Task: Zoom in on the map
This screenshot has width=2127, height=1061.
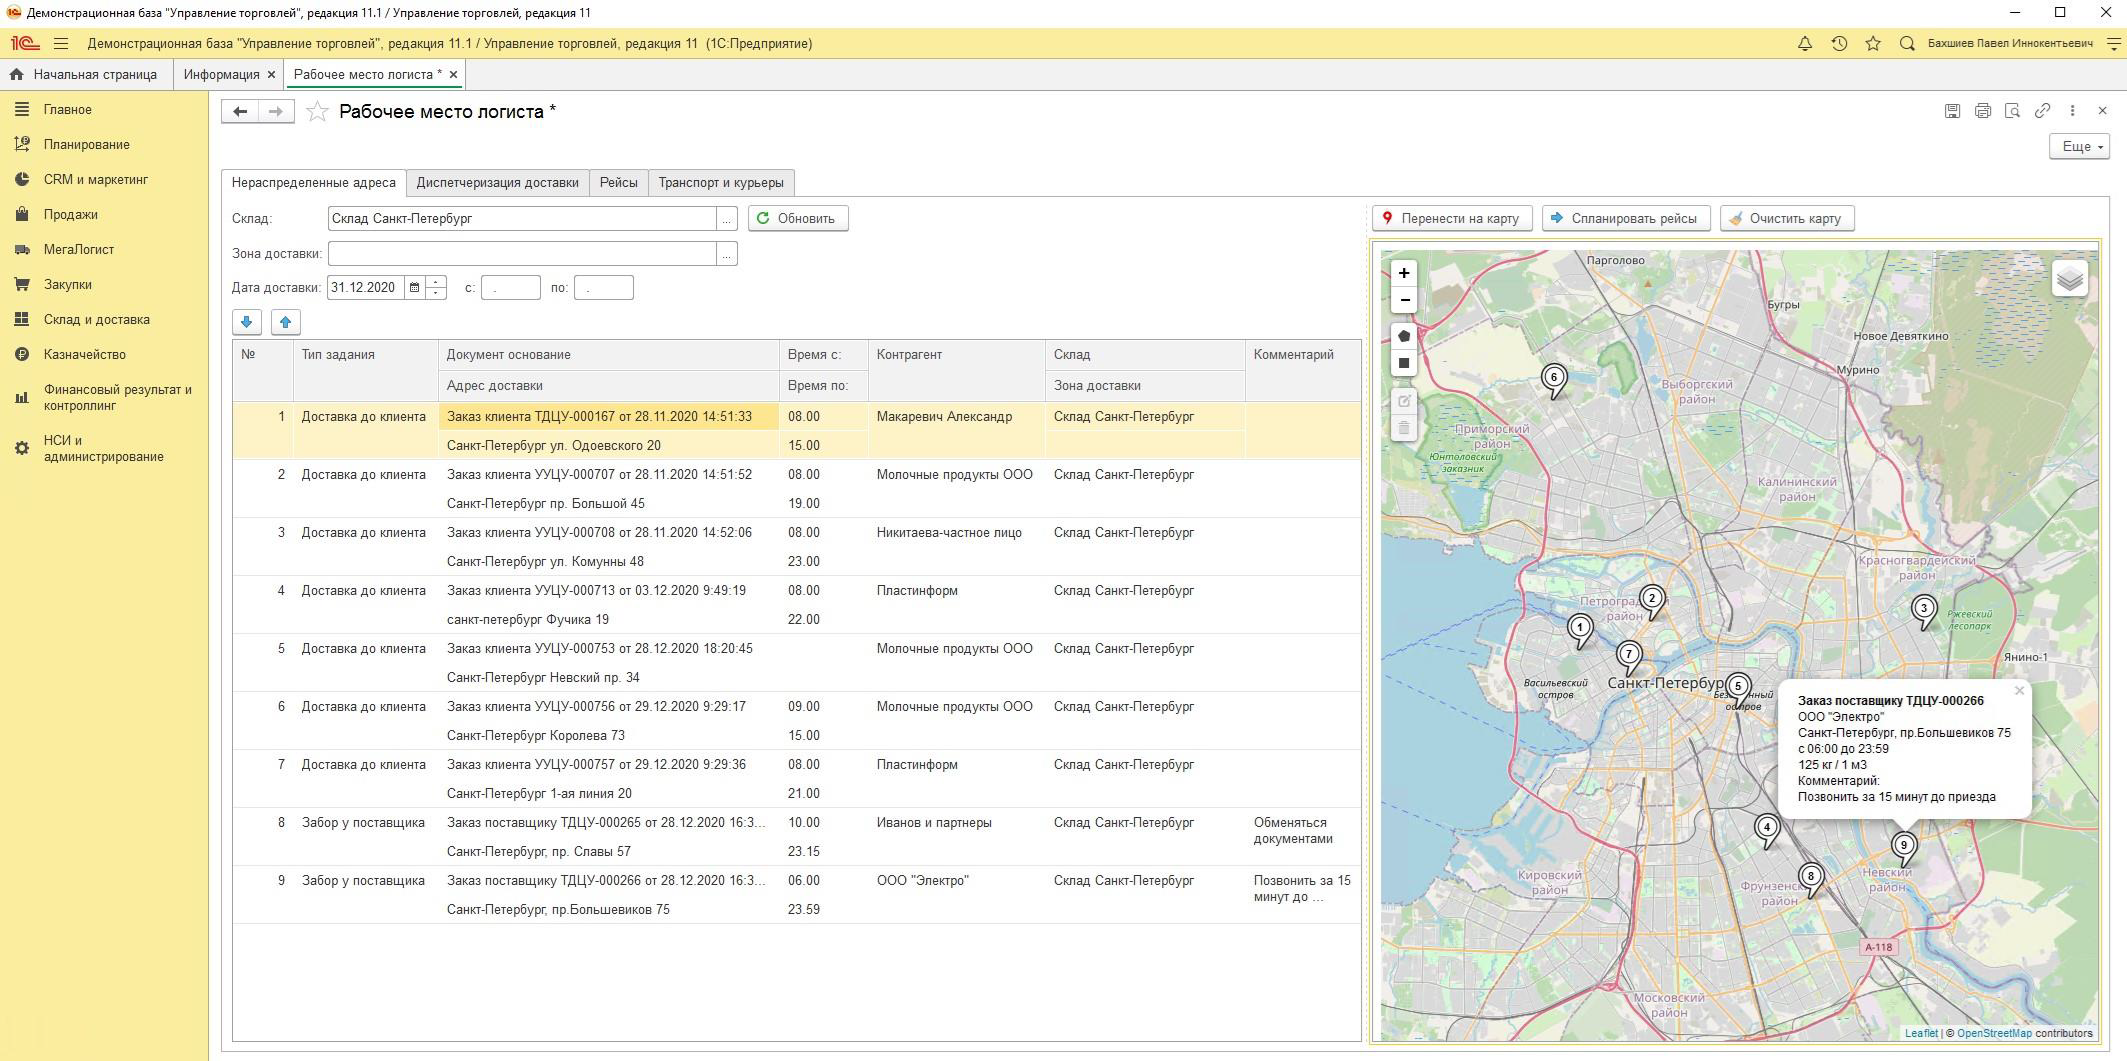Action: [x=1404, y=273]
